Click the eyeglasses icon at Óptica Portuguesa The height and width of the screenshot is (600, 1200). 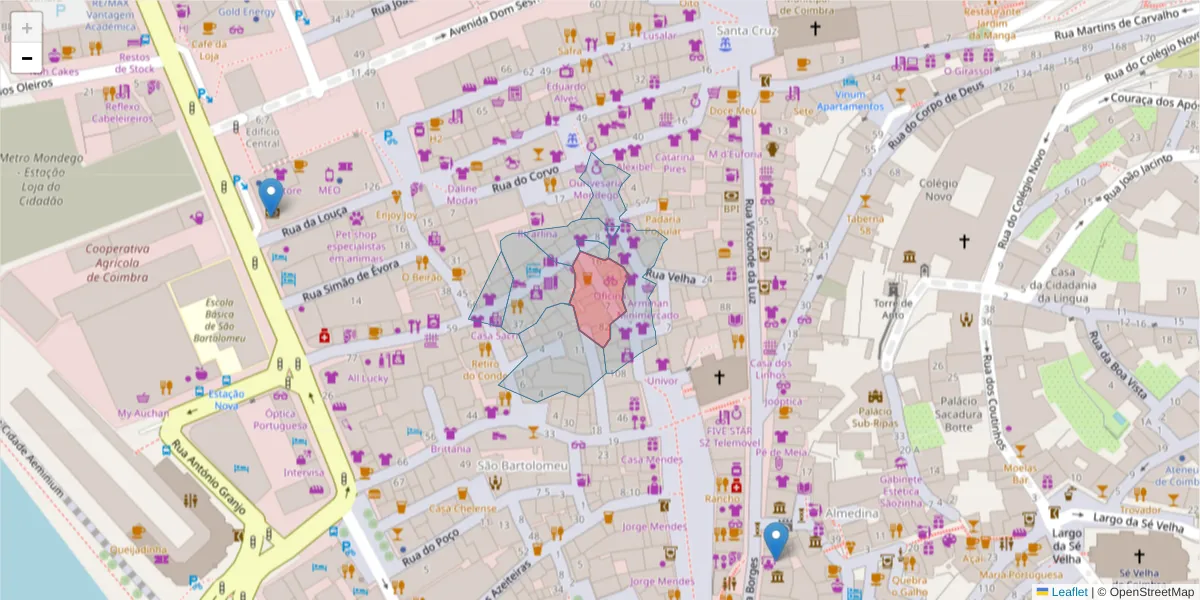(x=280, y=395)
